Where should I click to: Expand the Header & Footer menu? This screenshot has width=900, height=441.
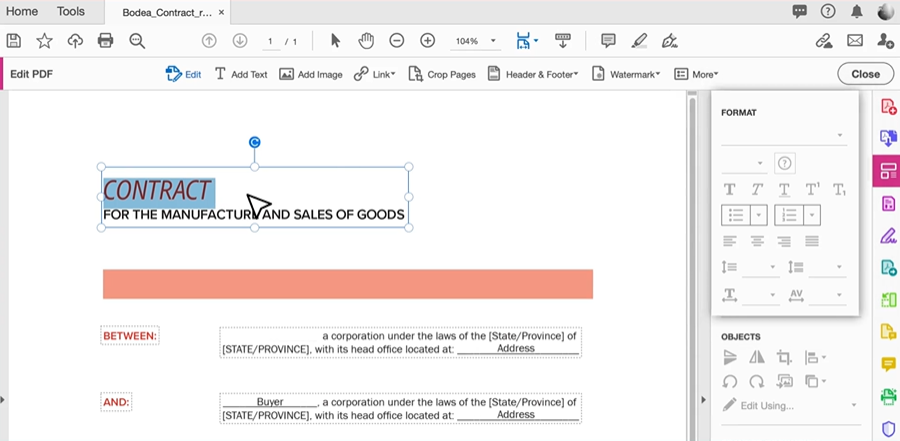click(x=533, y=74)
